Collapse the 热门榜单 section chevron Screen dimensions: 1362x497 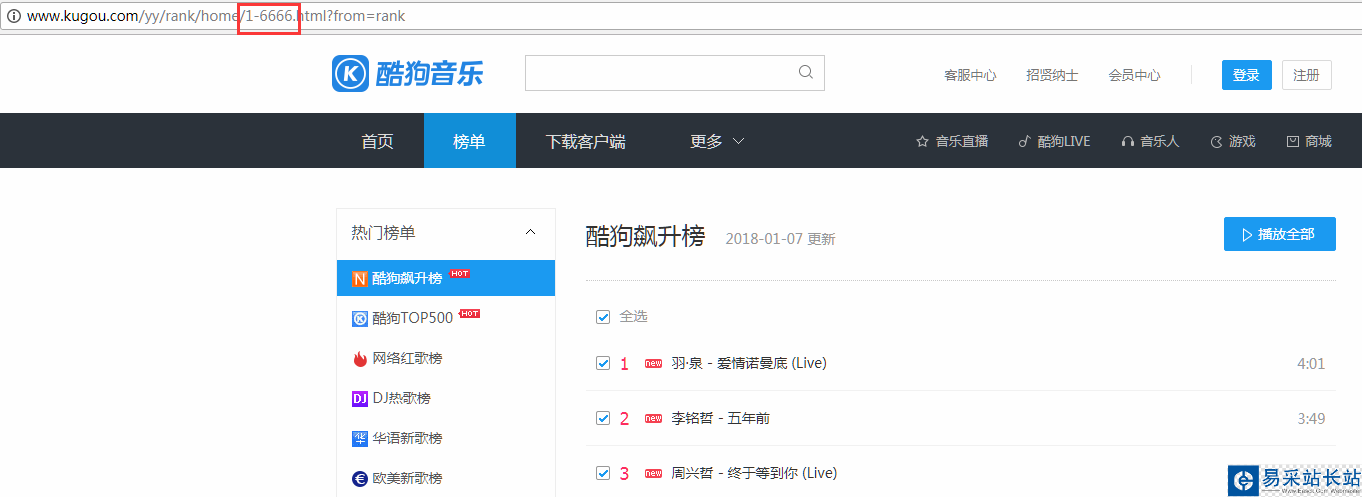(x=530, y=233)
